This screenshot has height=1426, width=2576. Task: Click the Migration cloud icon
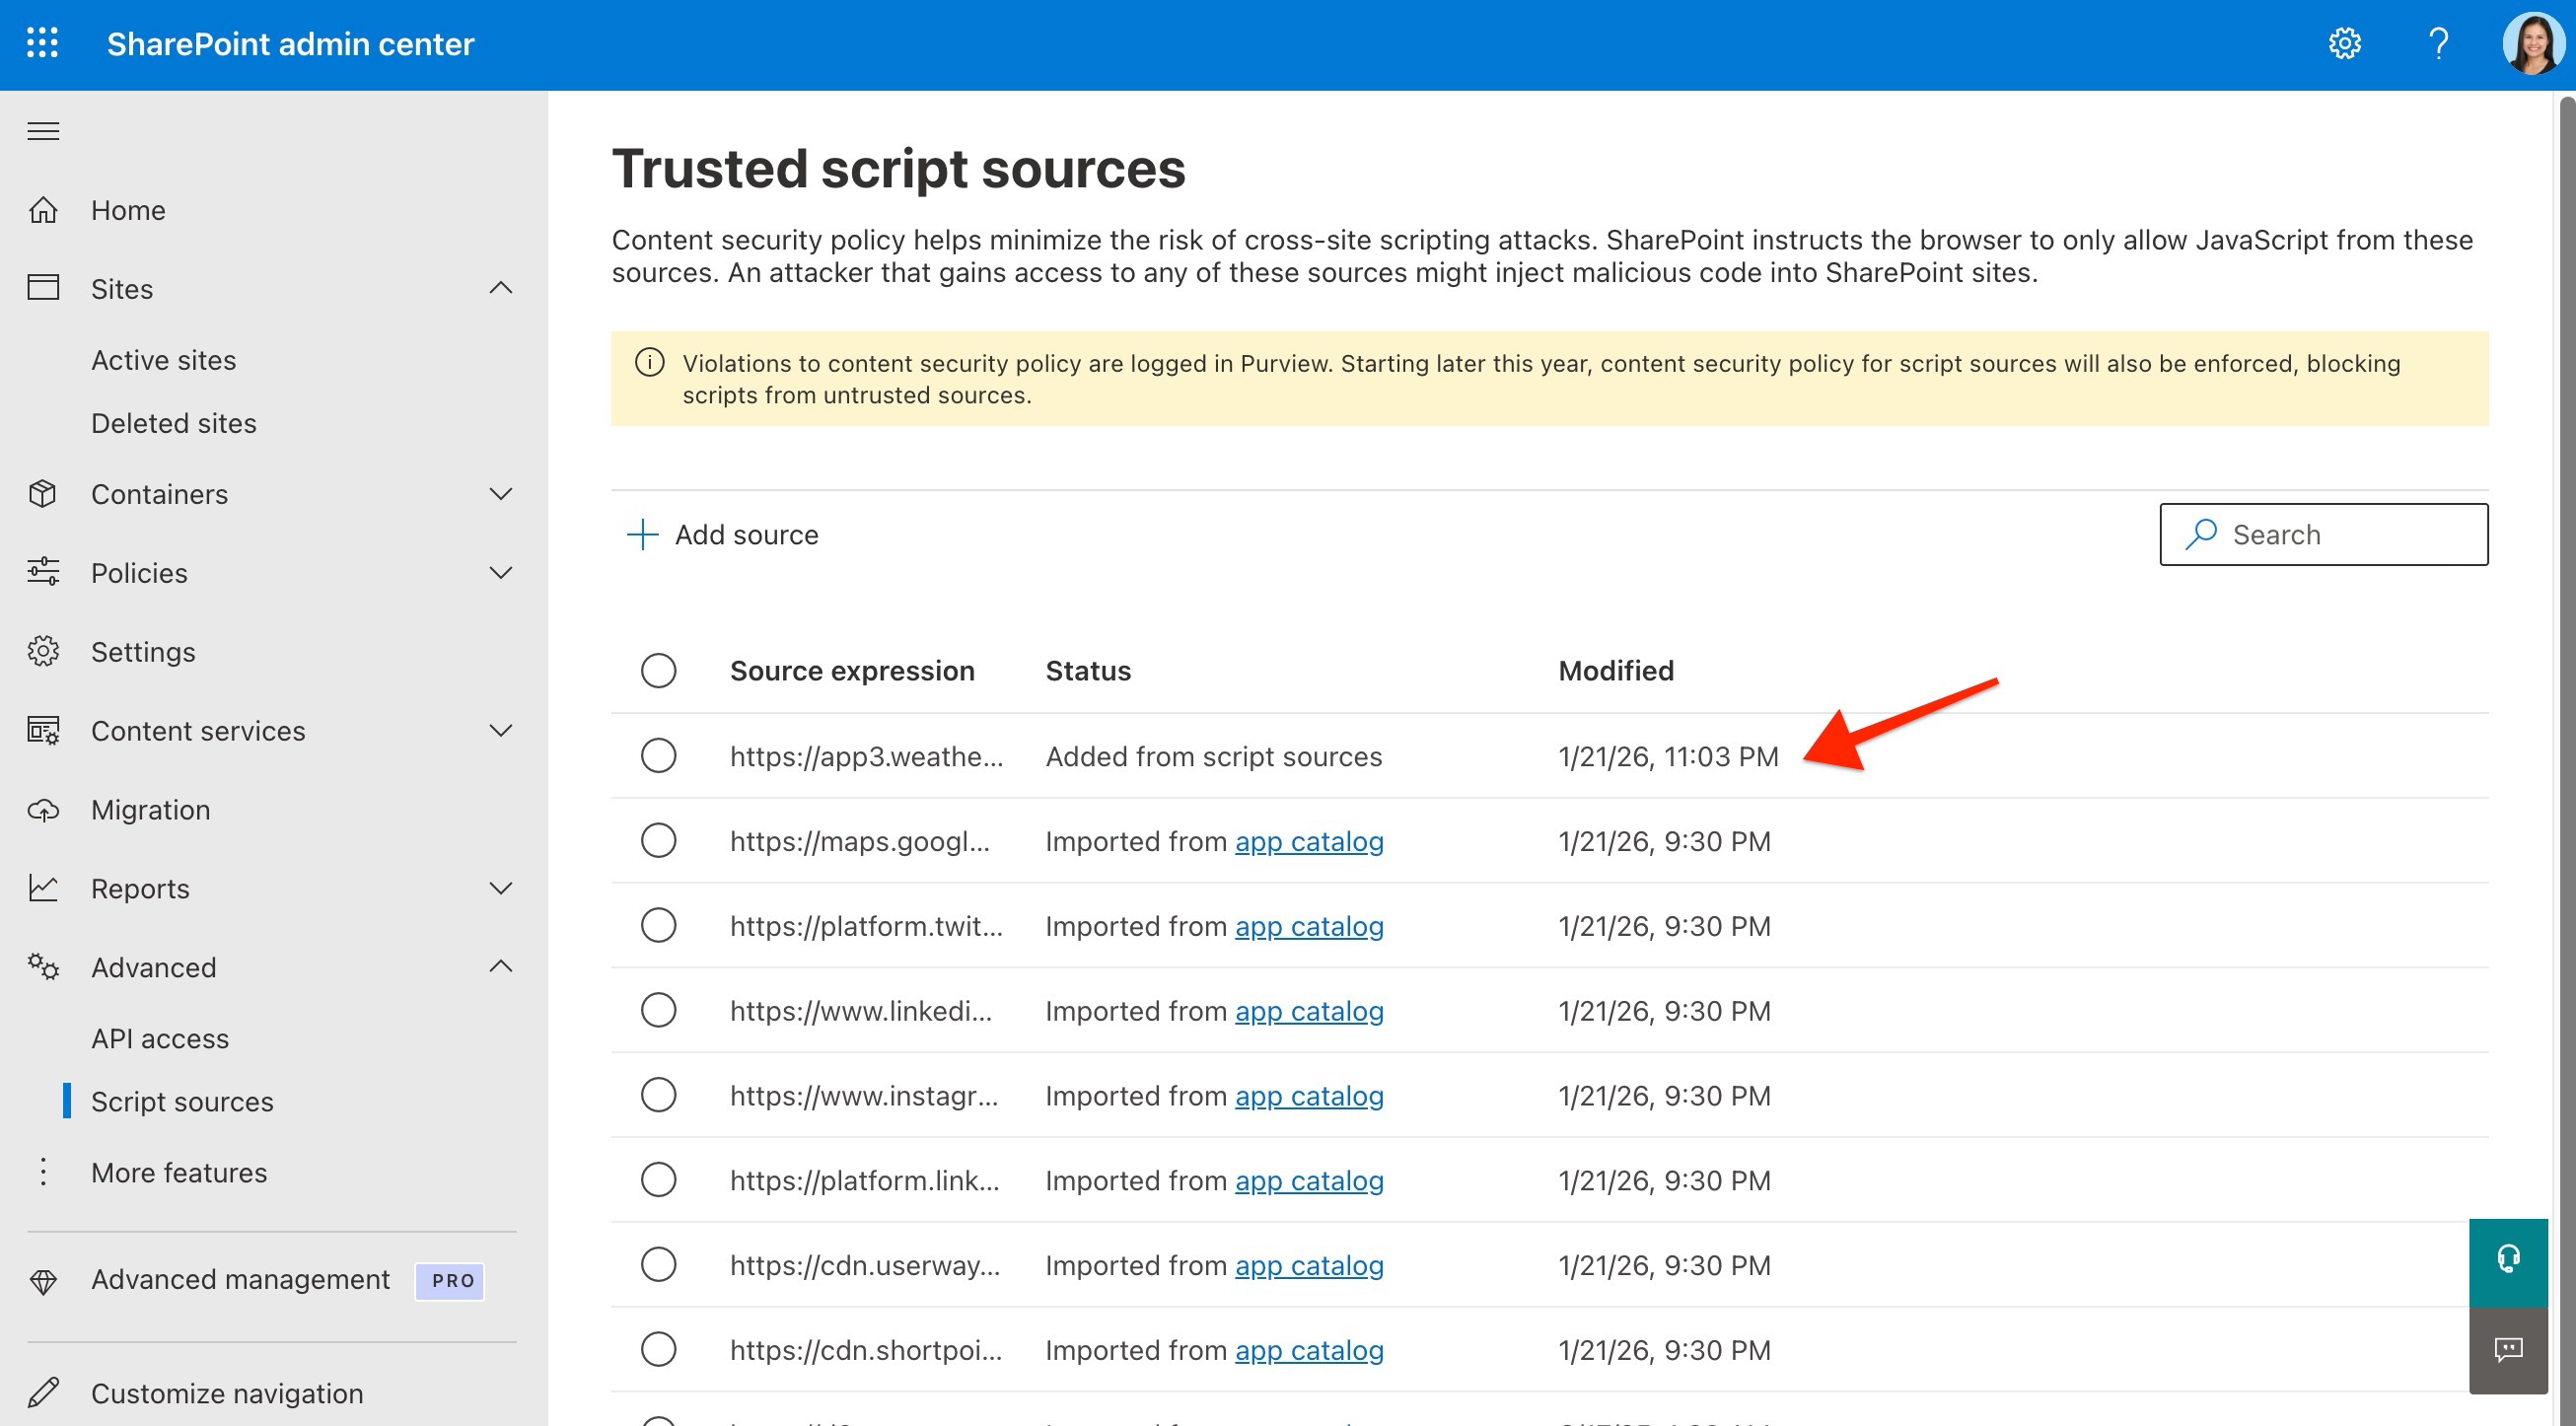click(x=43, y=809)
